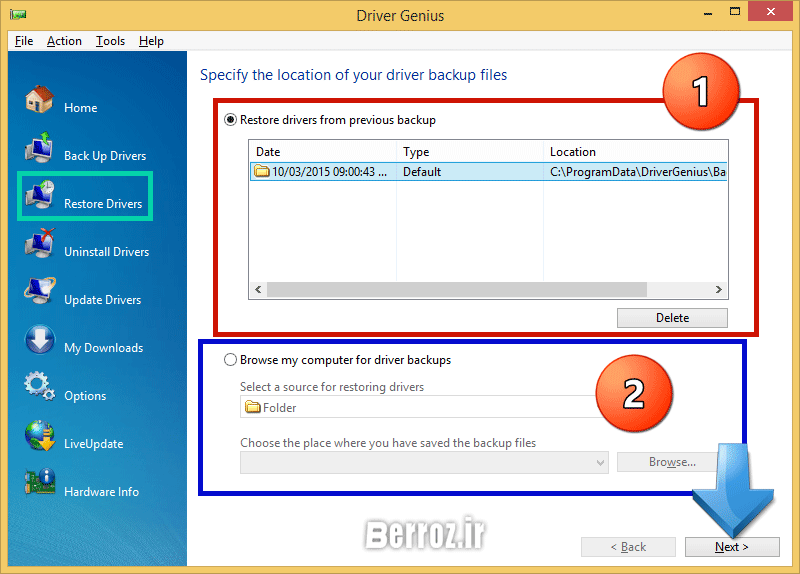Open Back Up Drivers via its icon
800x574 pixels.
pos(39,149)
